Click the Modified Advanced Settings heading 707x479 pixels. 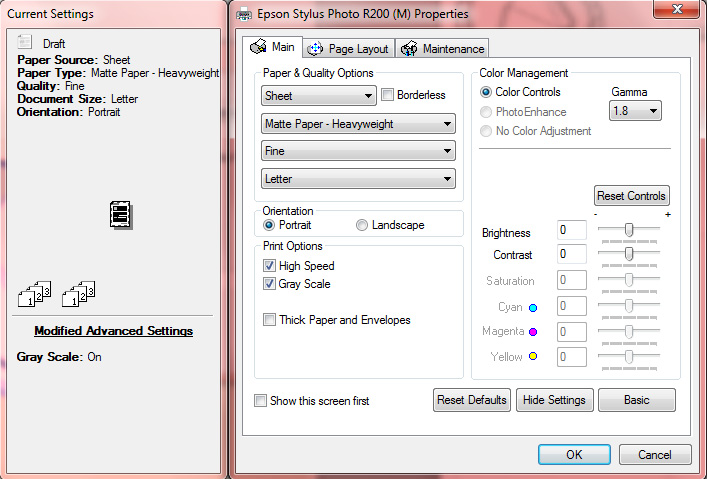[x=114, y=331]
